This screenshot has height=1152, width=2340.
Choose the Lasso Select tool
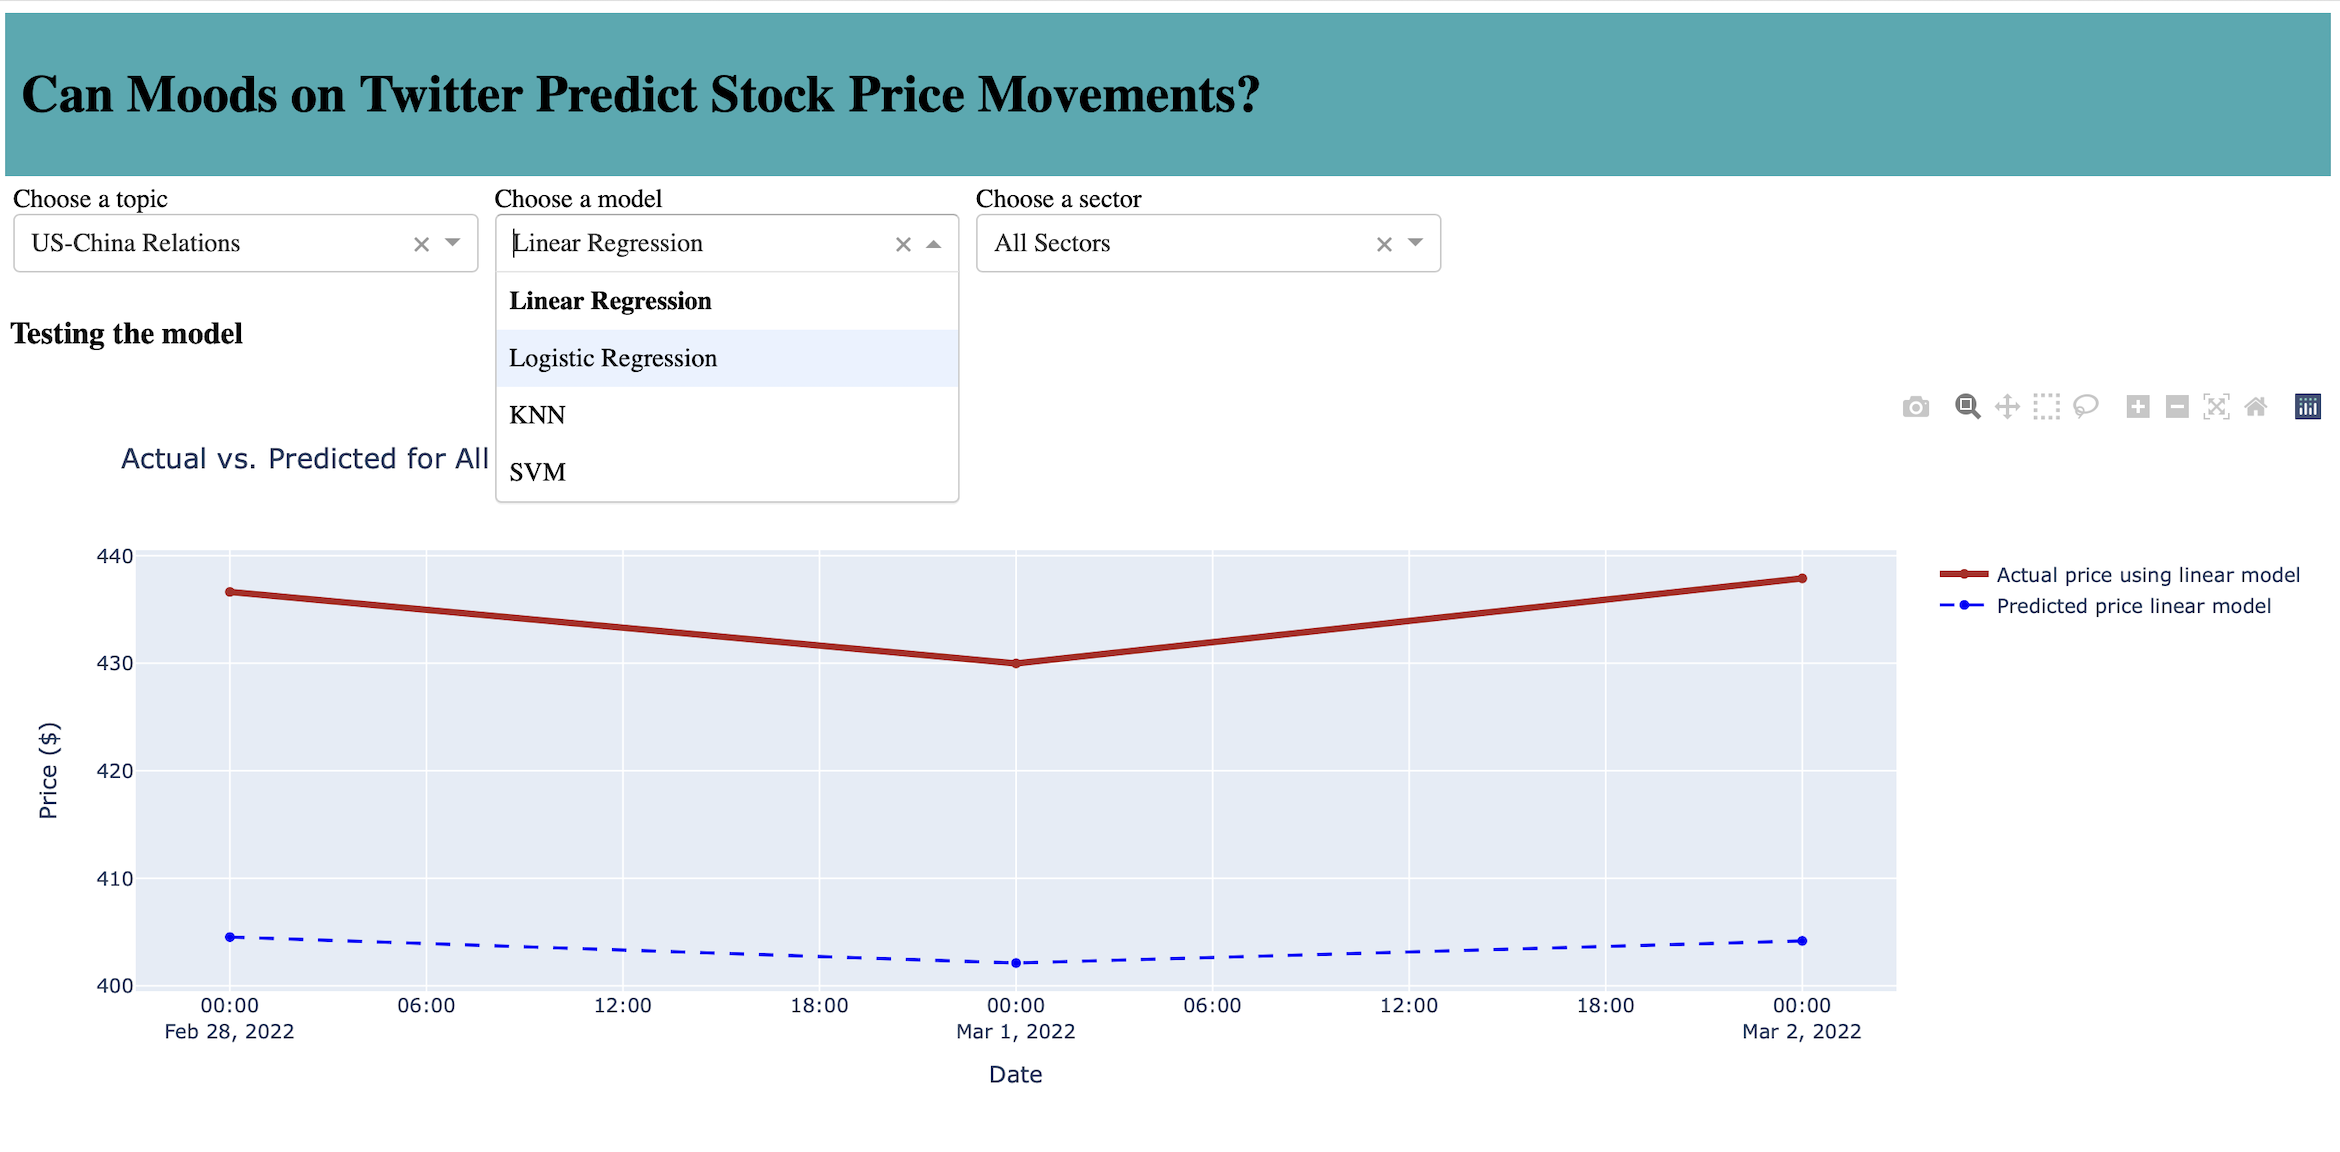coord(2086,407)
